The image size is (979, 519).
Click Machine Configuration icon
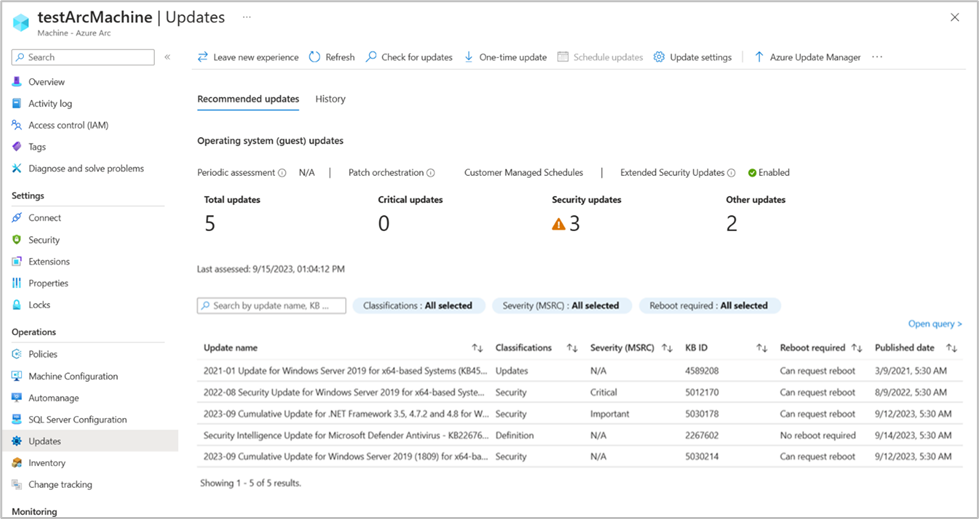pos(17,376)
